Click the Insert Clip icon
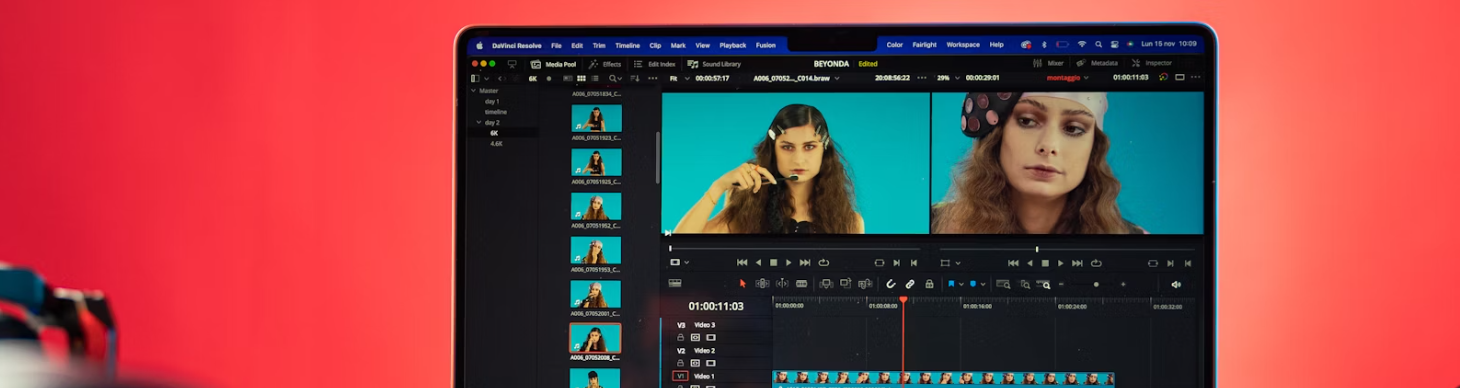1460x388 pixels. point(827,284)
